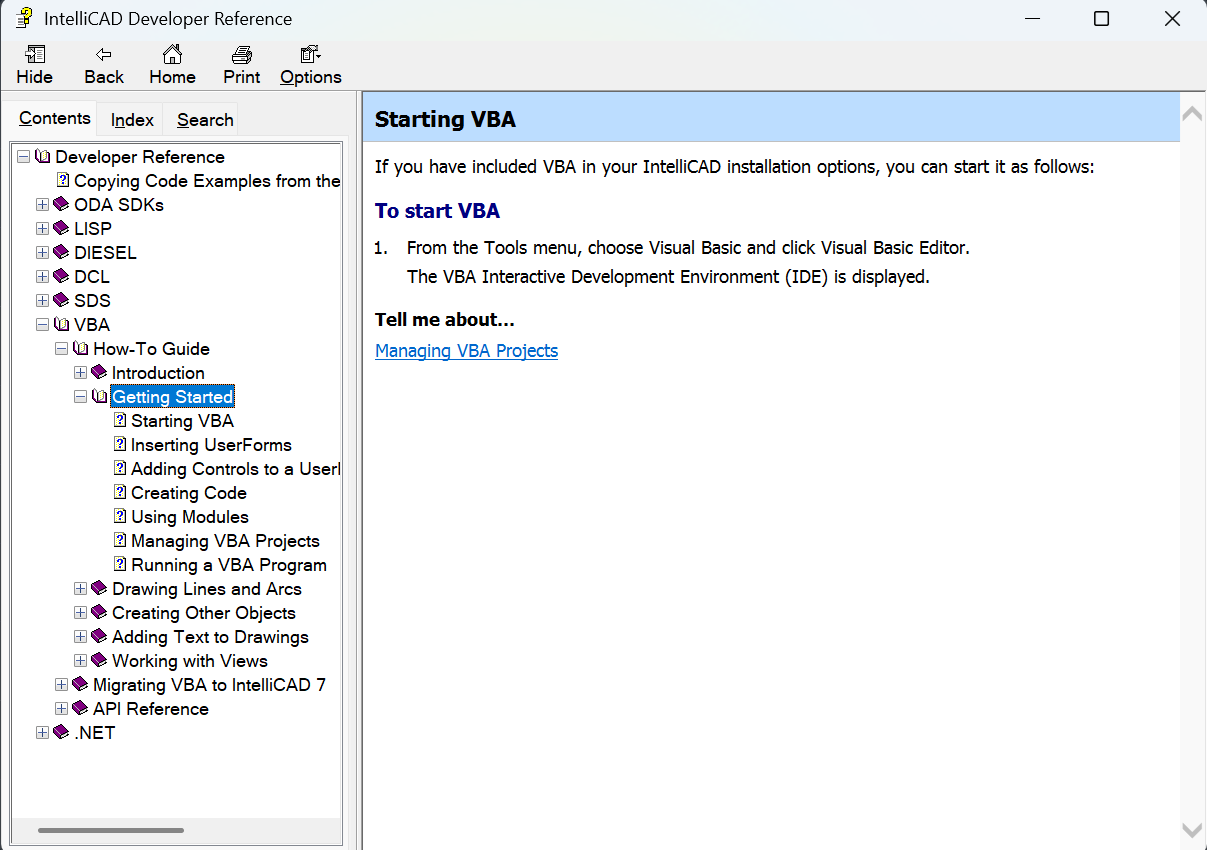Click the API Reference book icon
Viewport: 1207px width, 850px height.
tap(80, 708)
